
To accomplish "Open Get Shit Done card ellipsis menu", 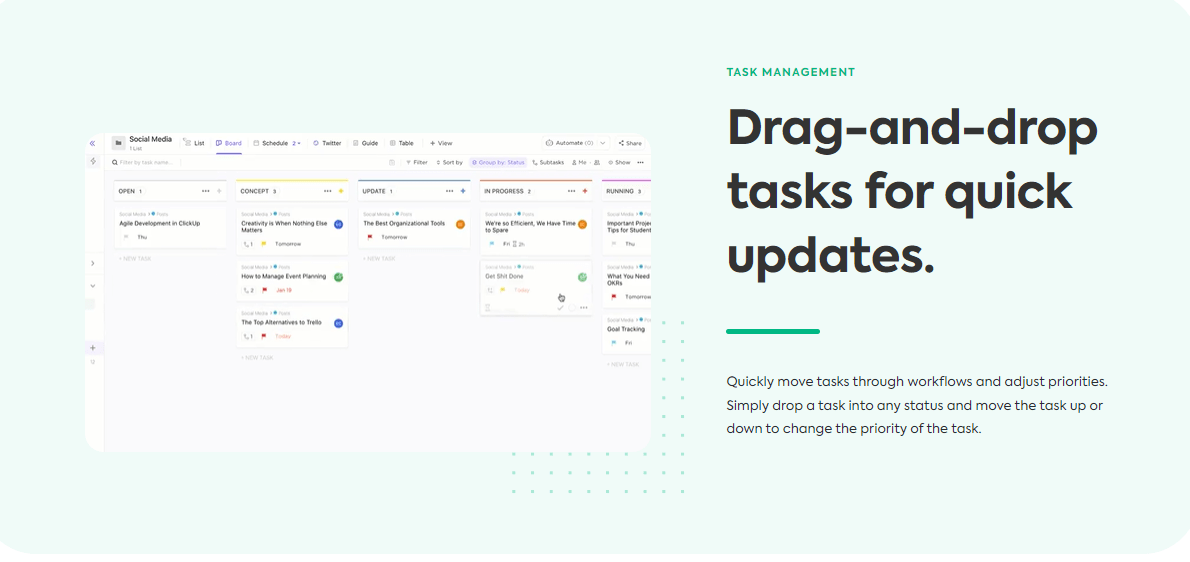I will coord(584,308).
